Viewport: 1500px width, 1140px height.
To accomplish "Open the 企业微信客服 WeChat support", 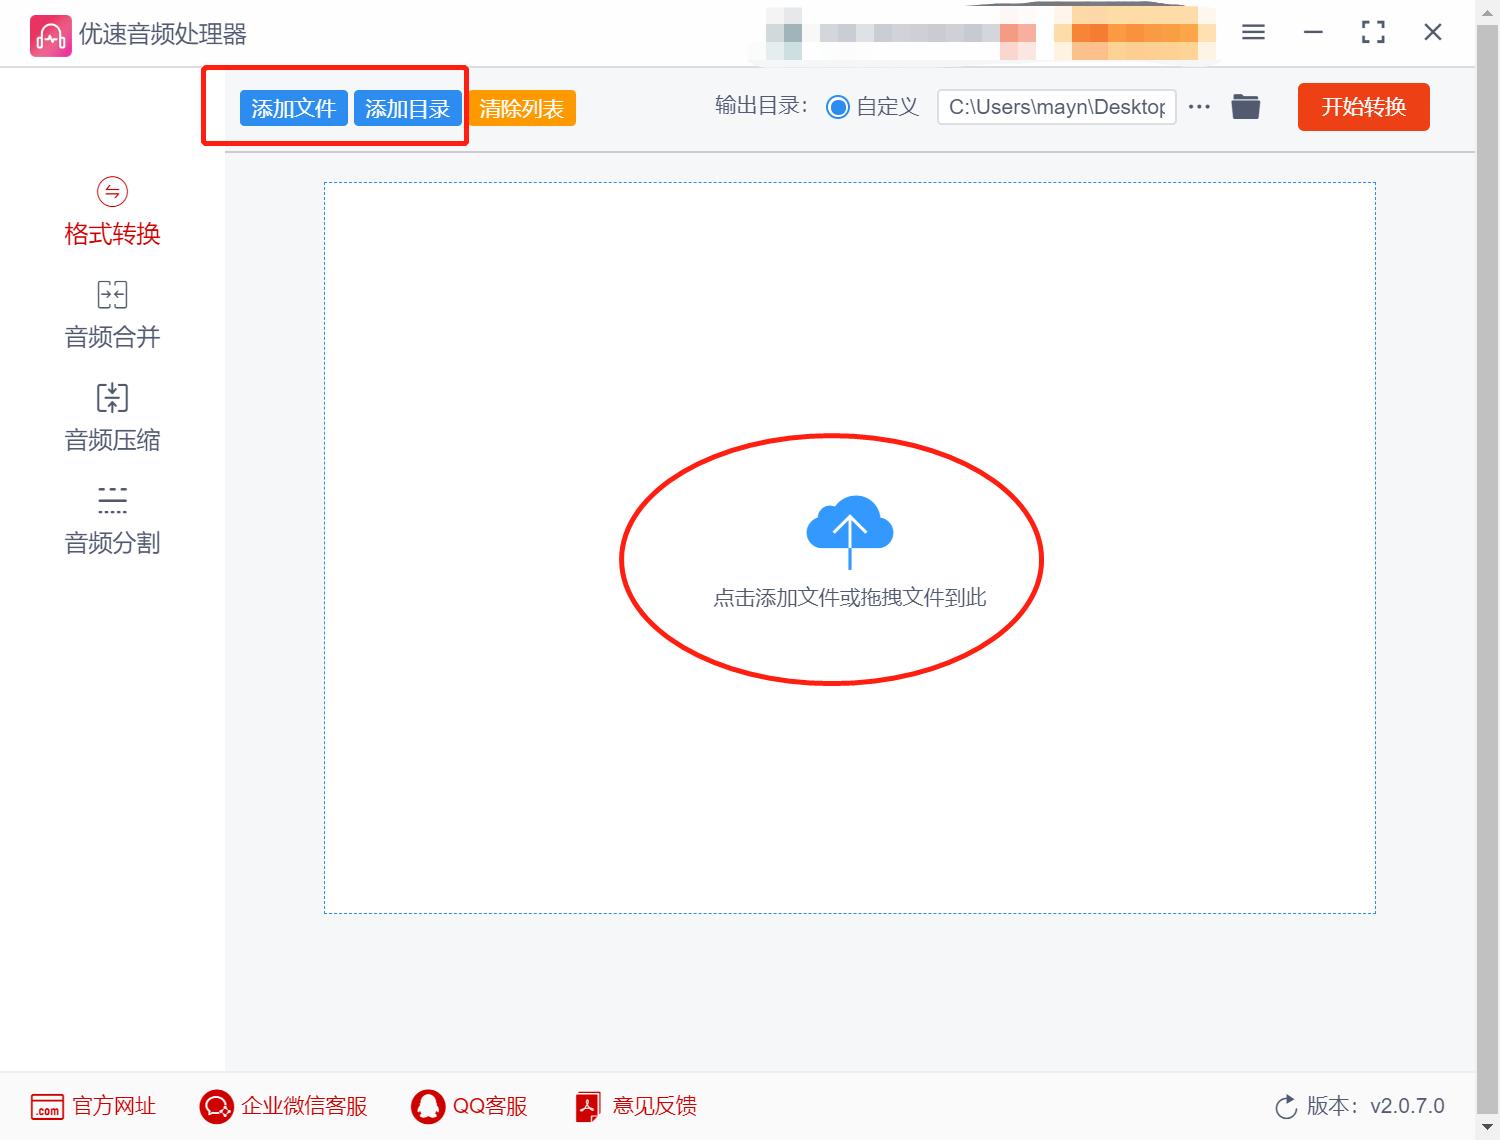I will (x=283, y=1106).
